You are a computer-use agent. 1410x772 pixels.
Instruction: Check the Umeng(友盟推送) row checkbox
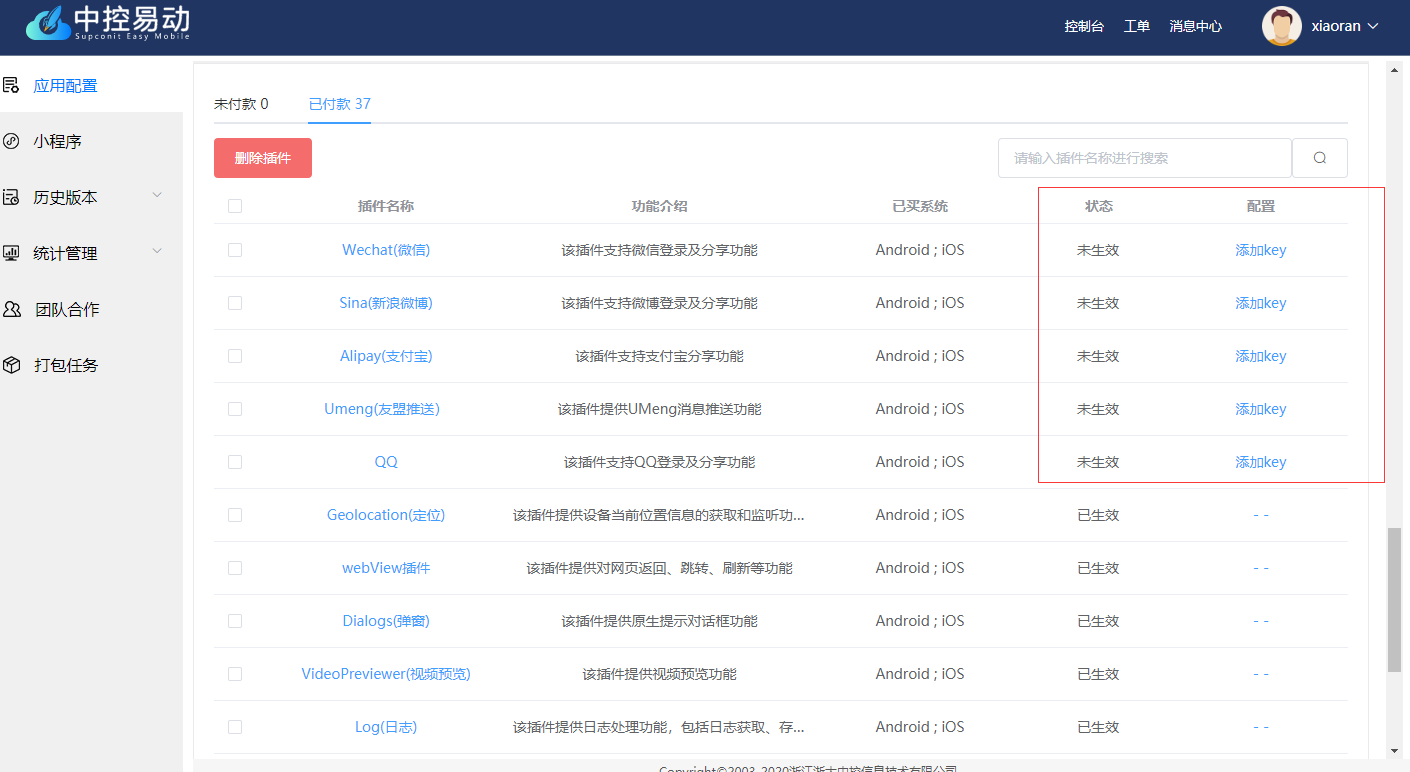[x=235, y=409]
